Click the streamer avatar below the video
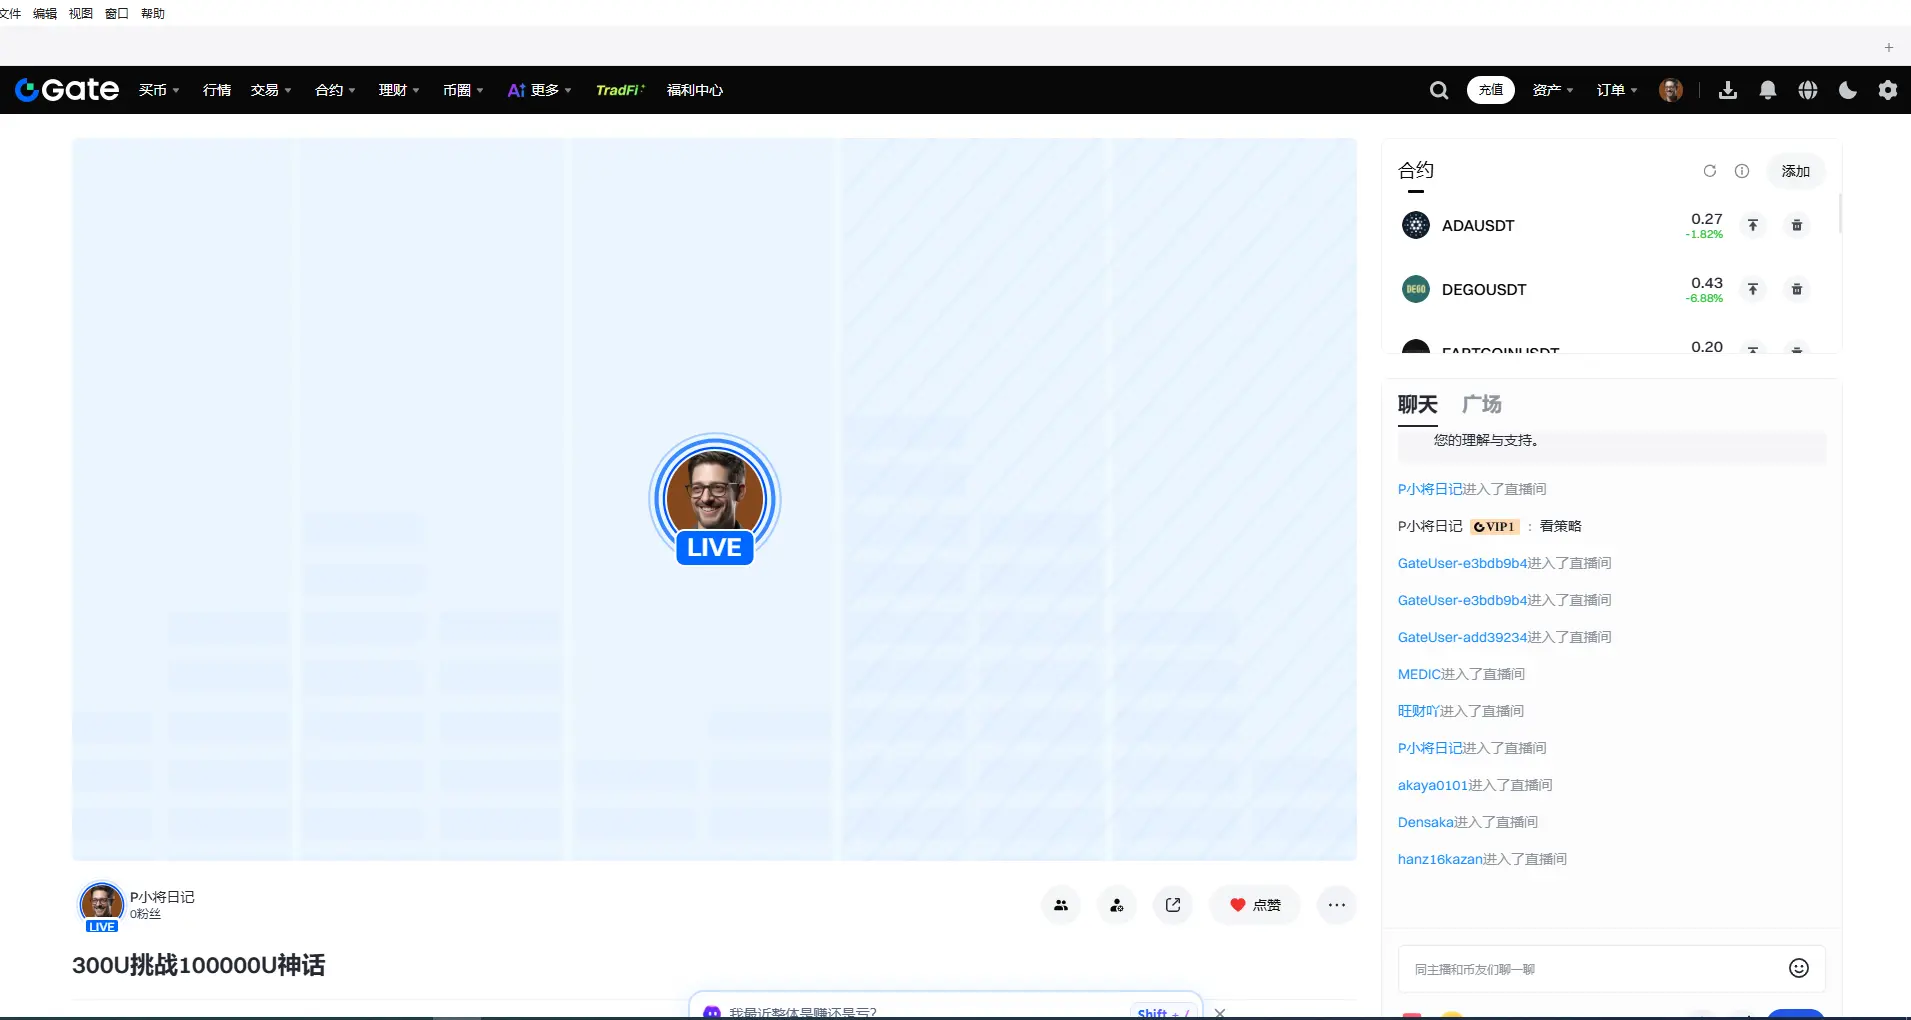This screenshot has height=1020, width=1911. [101, 904]
